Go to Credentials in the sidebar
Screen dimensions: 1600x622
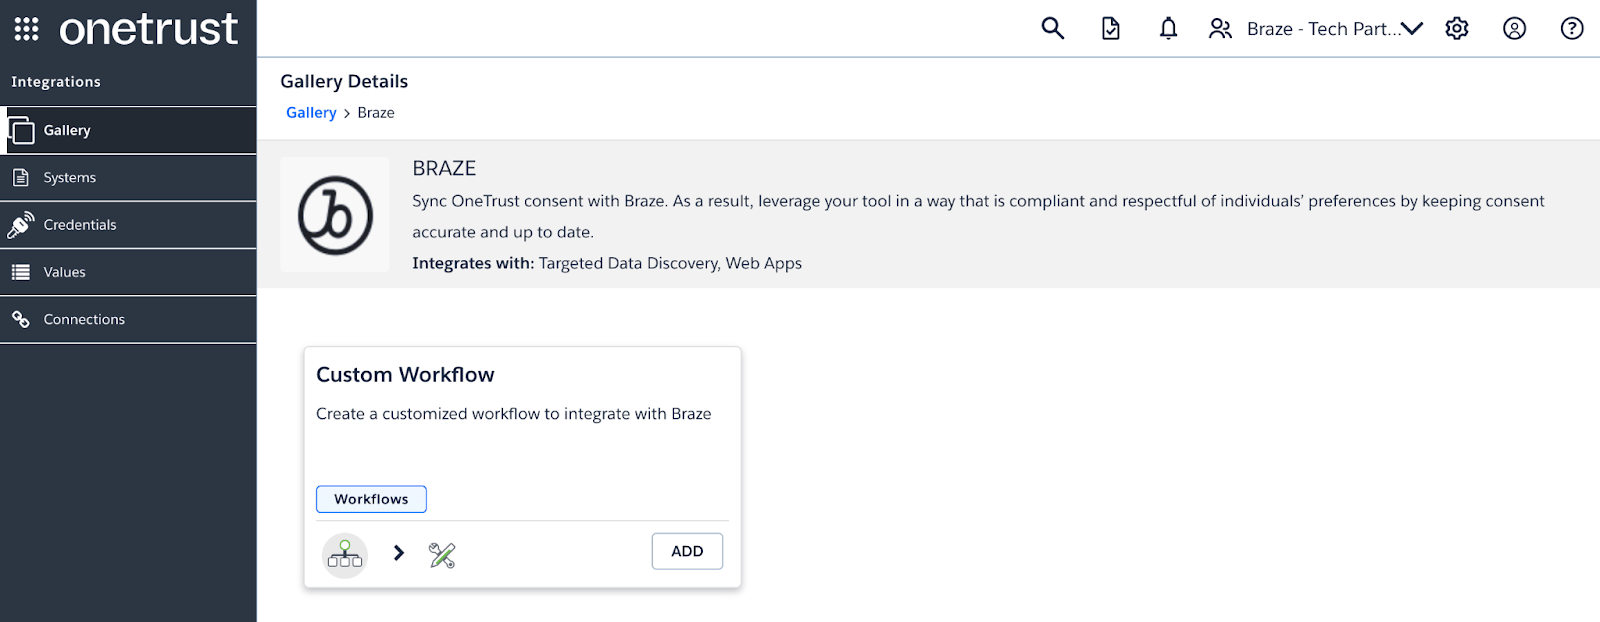coord(80,224)
